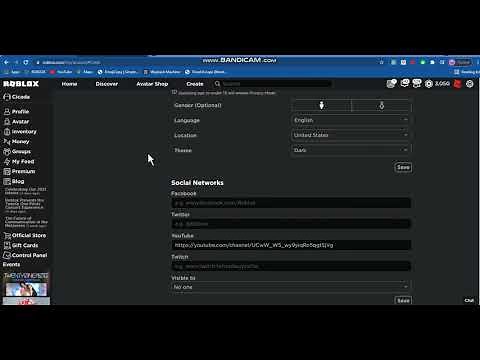This screenshot has height=360, width=480.
Task: Open the Events banner thumbnail in sidebar
Action: coord(26,285)
